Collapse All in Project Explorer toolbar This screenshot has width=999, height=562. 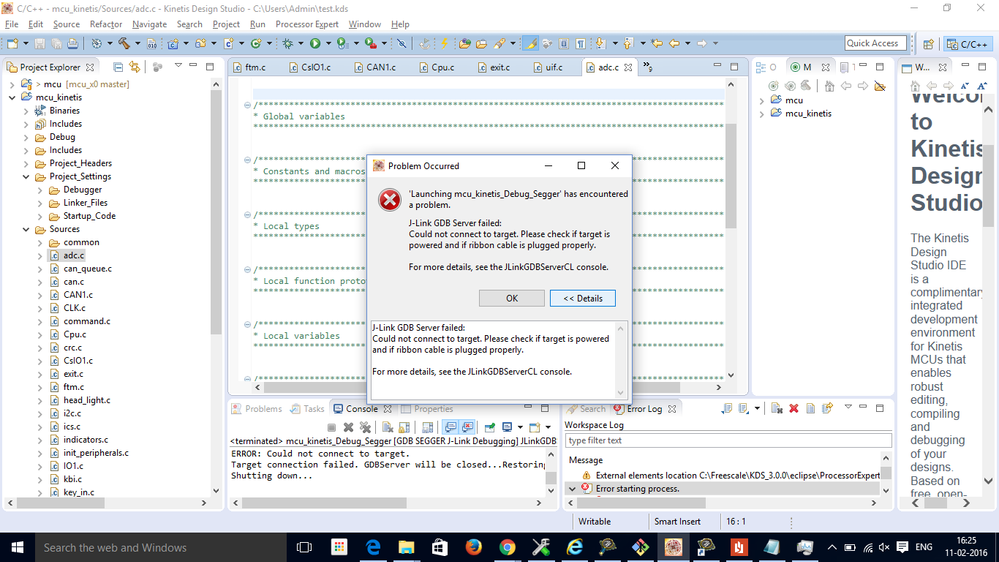click(118, 67)
